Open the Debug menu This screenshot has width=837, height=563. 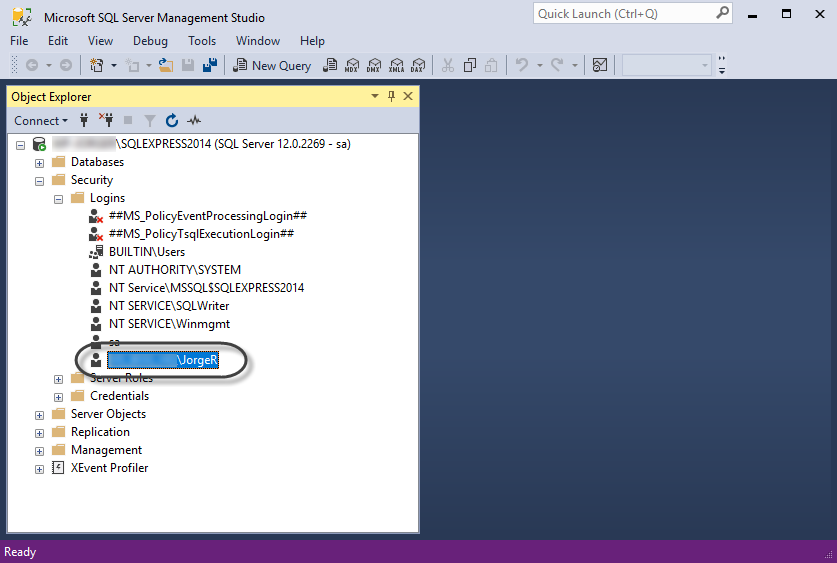click(150, 41)
